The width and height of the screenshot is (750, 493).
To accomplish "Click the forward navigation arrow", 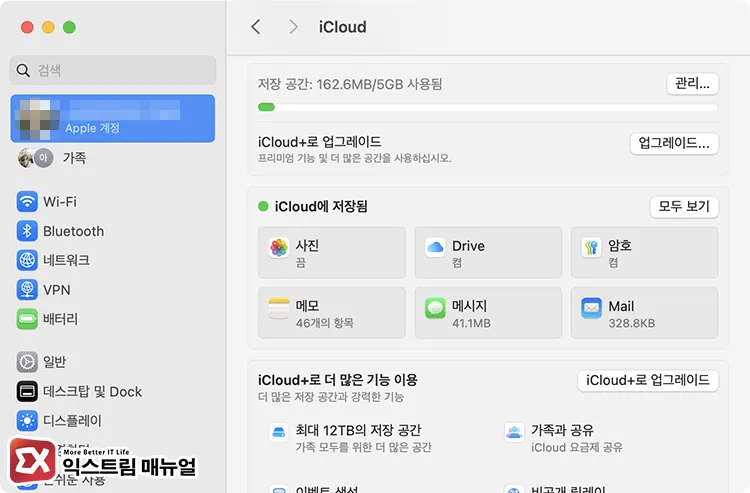I will 293,27.
